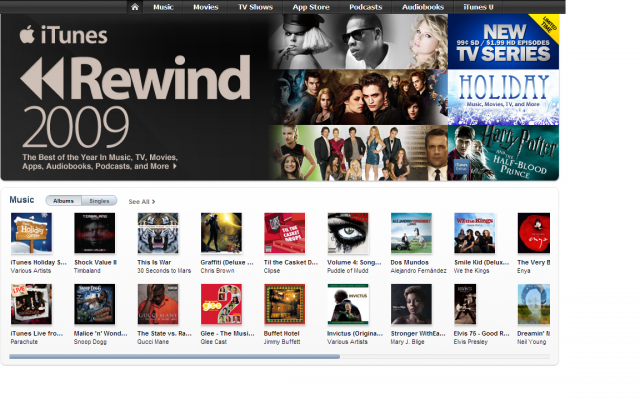Click Buffet Hotel album title text
Image resolution: width=640 pixels, height=400 pixels.
pyautogui.click(x=282, y=333)
